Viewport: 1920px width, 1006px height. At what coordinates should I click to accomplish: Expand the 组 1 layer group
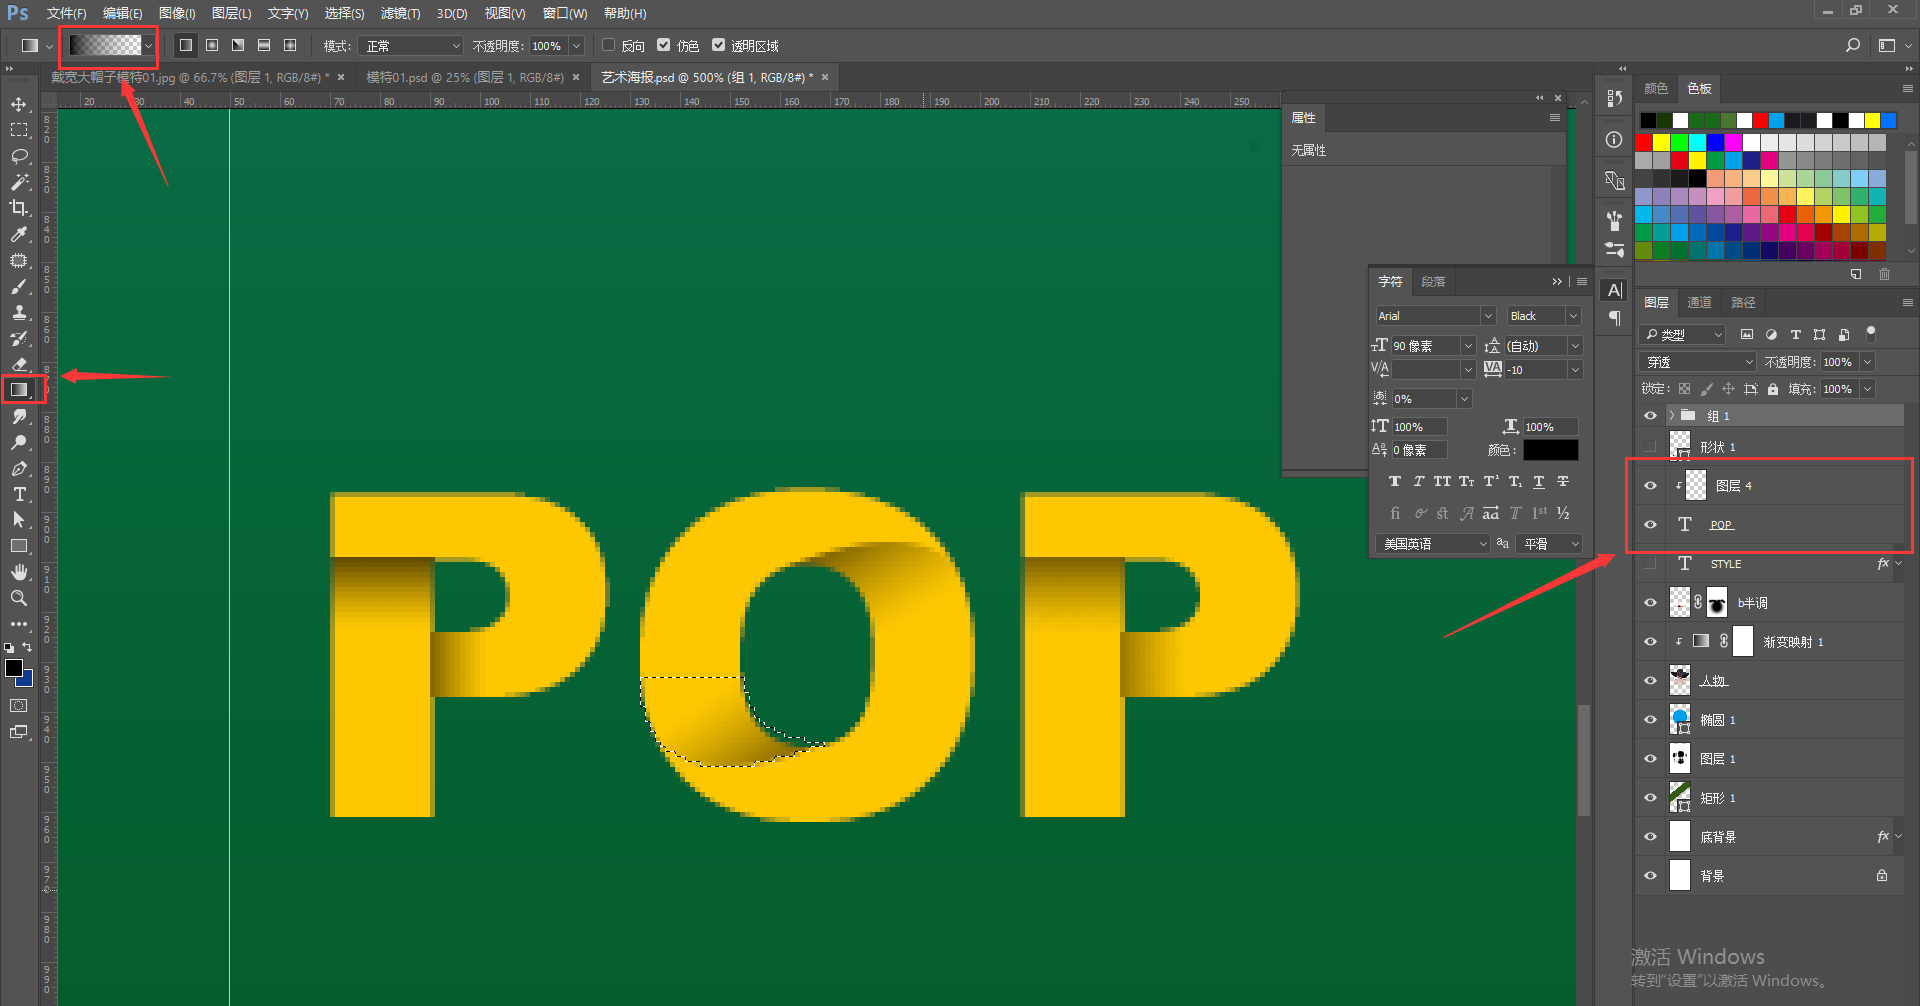tap(1671, 416)
